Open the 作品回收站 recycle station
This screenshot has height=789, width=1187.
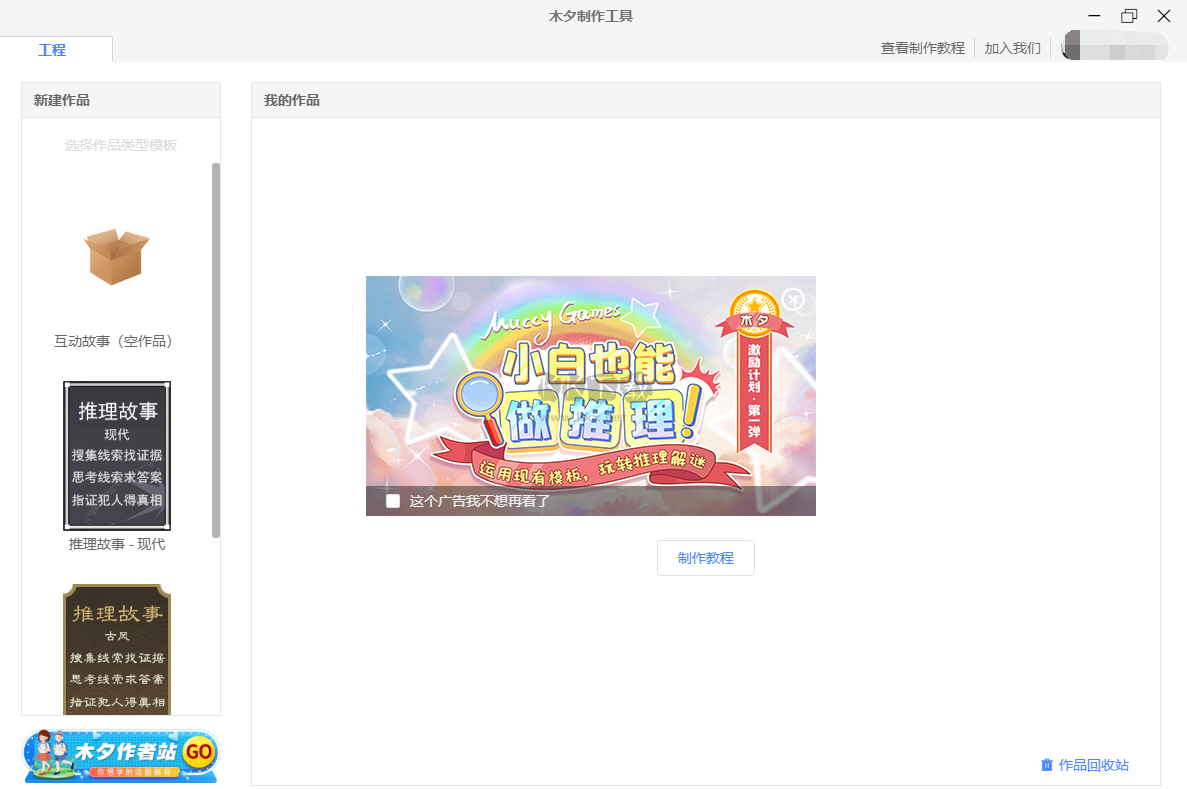click(1093, 765)
